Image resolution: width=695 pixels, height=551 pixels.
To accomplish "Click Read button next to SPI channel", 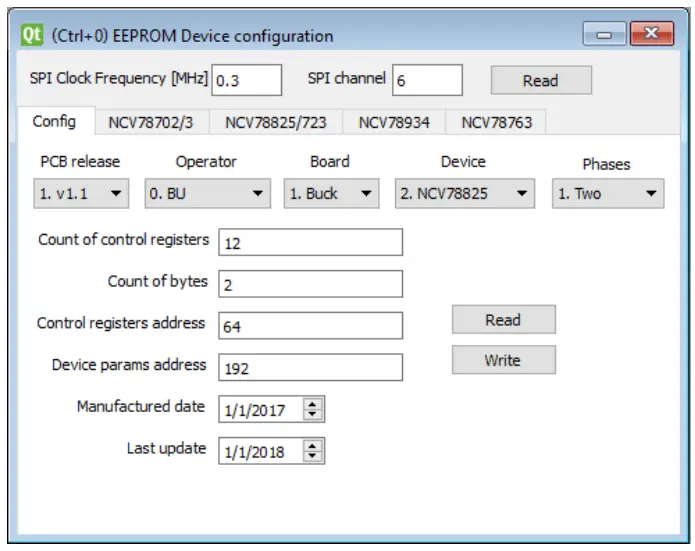I will [541, 80].
